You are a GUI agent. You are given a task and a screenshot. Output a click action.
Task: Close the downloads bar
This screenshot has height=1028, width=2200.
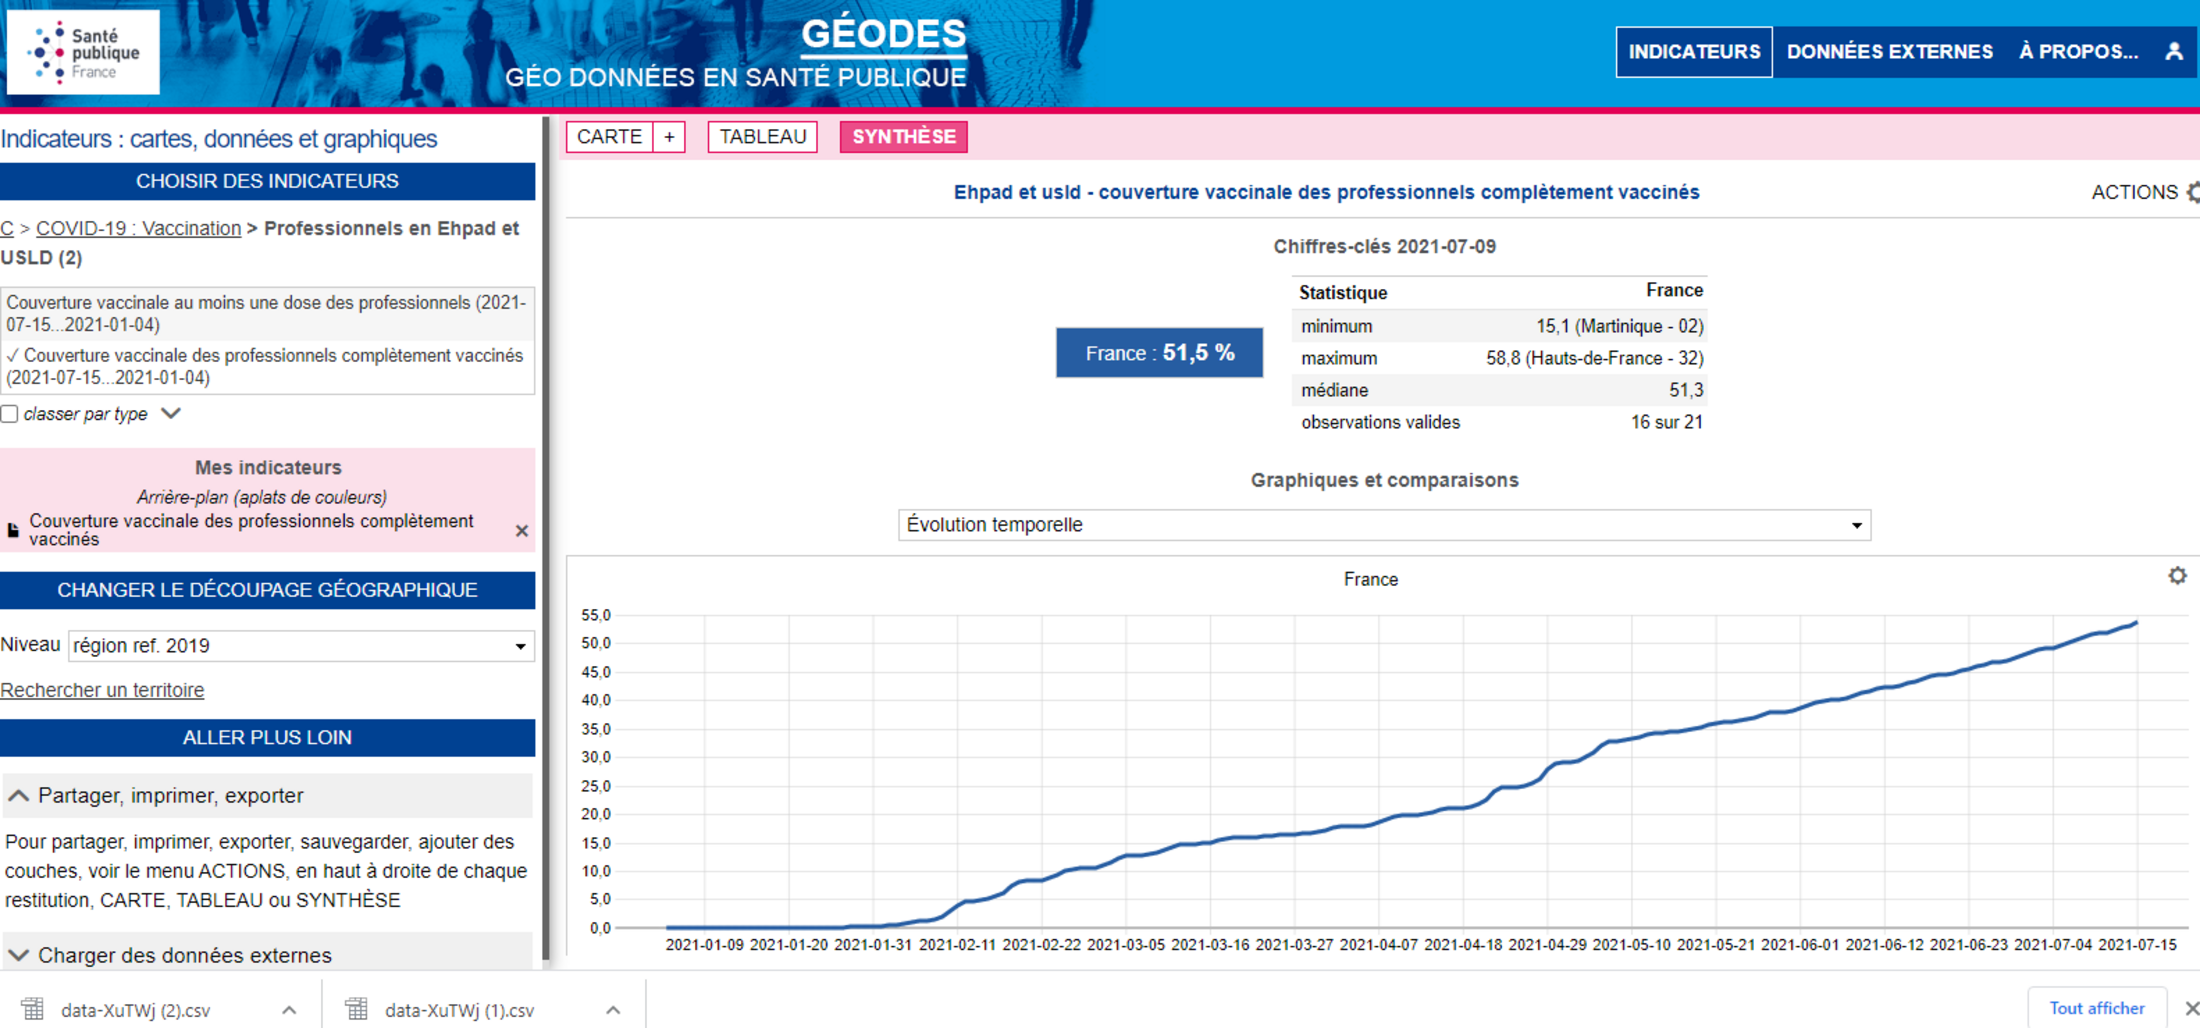[x=2191, y=1008]
